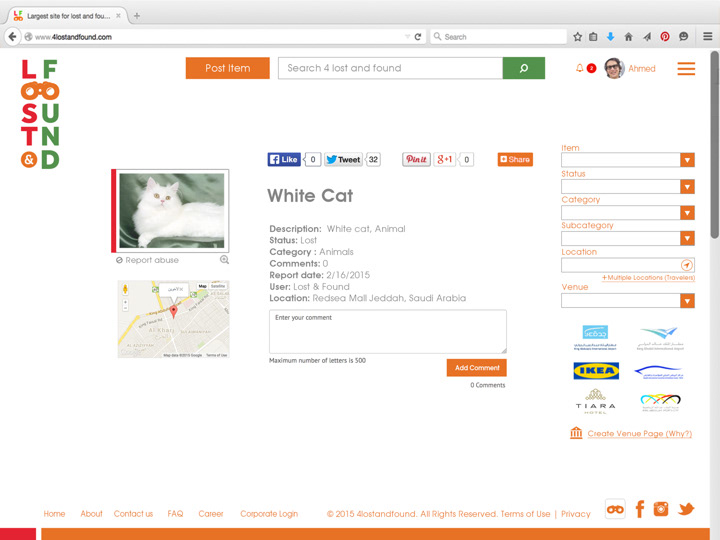
Task: Open Privacy footer link
Action: coord(575,514)
